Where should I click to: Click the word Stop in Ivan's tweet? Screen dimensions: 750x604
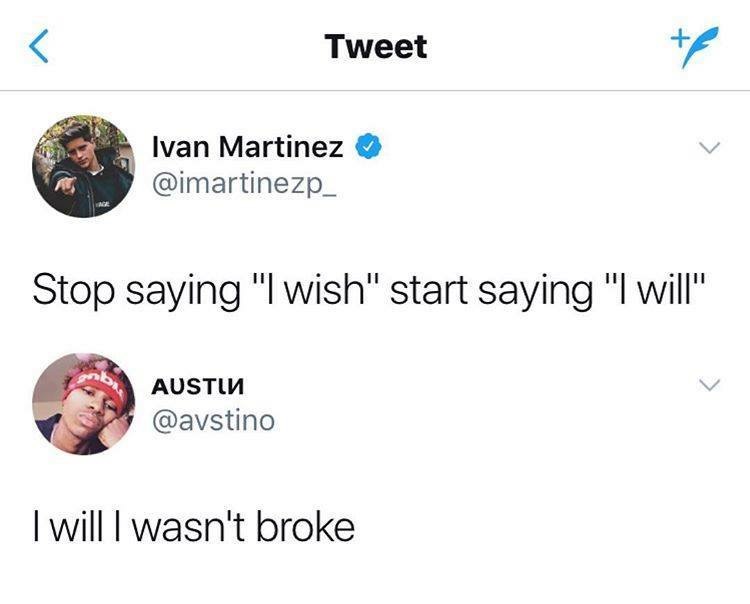[x=74, y=290]
